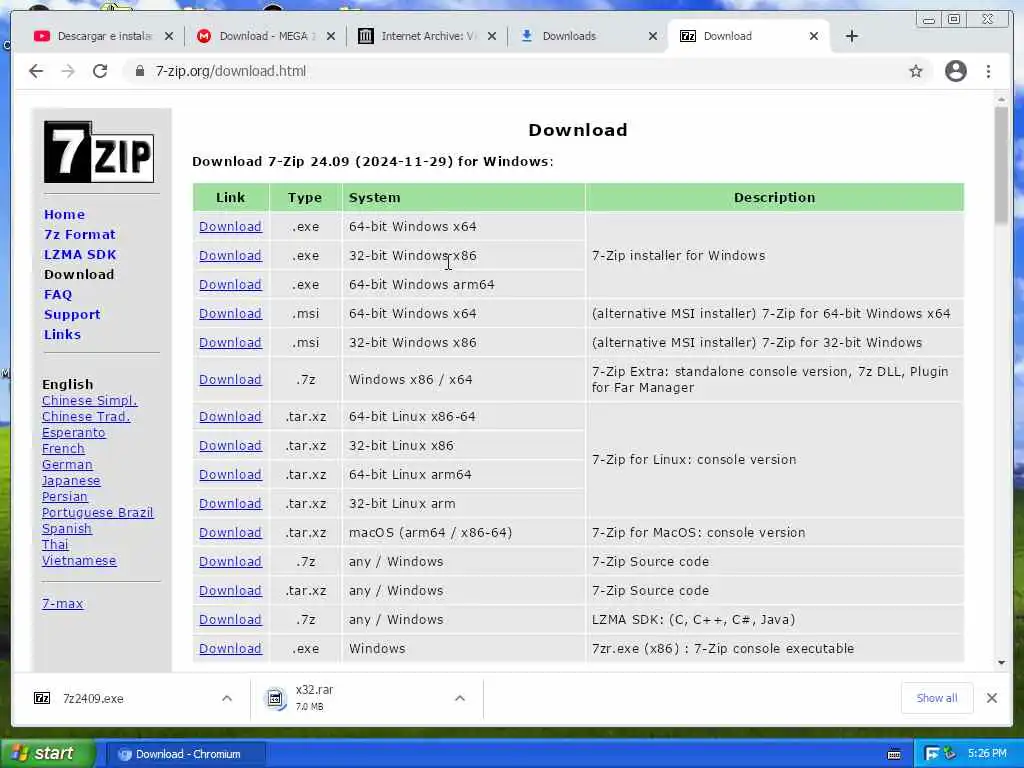Switch site language to French
The height and width of the screenshot is (768, 1024).
(63, 449)
